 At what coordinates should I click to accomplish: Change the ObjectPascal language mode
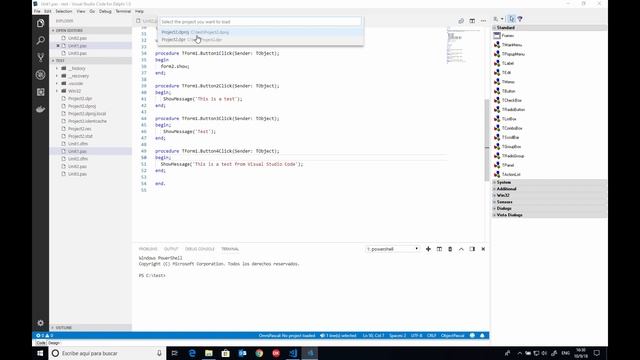tap(453, 336)
